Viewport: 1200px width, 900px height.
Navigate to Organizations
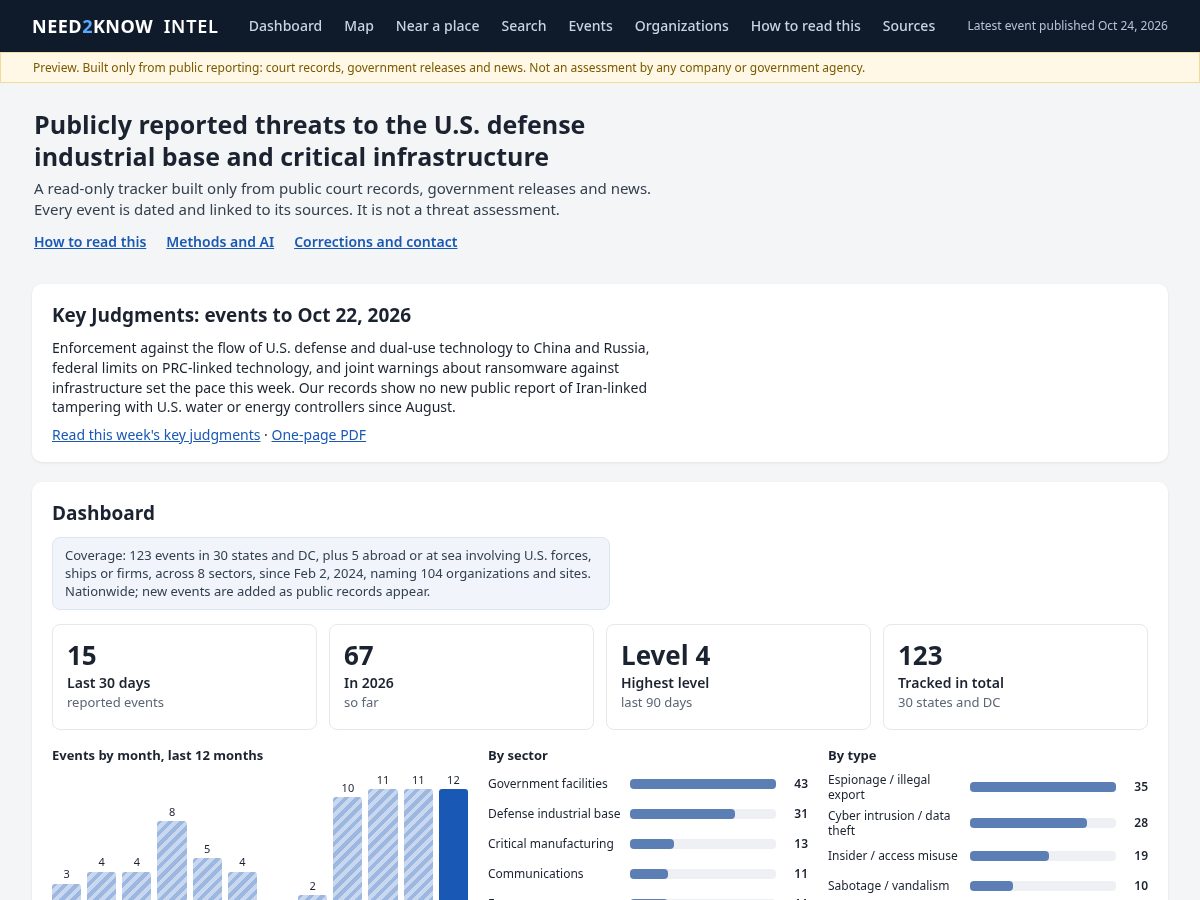click(682, 26)
